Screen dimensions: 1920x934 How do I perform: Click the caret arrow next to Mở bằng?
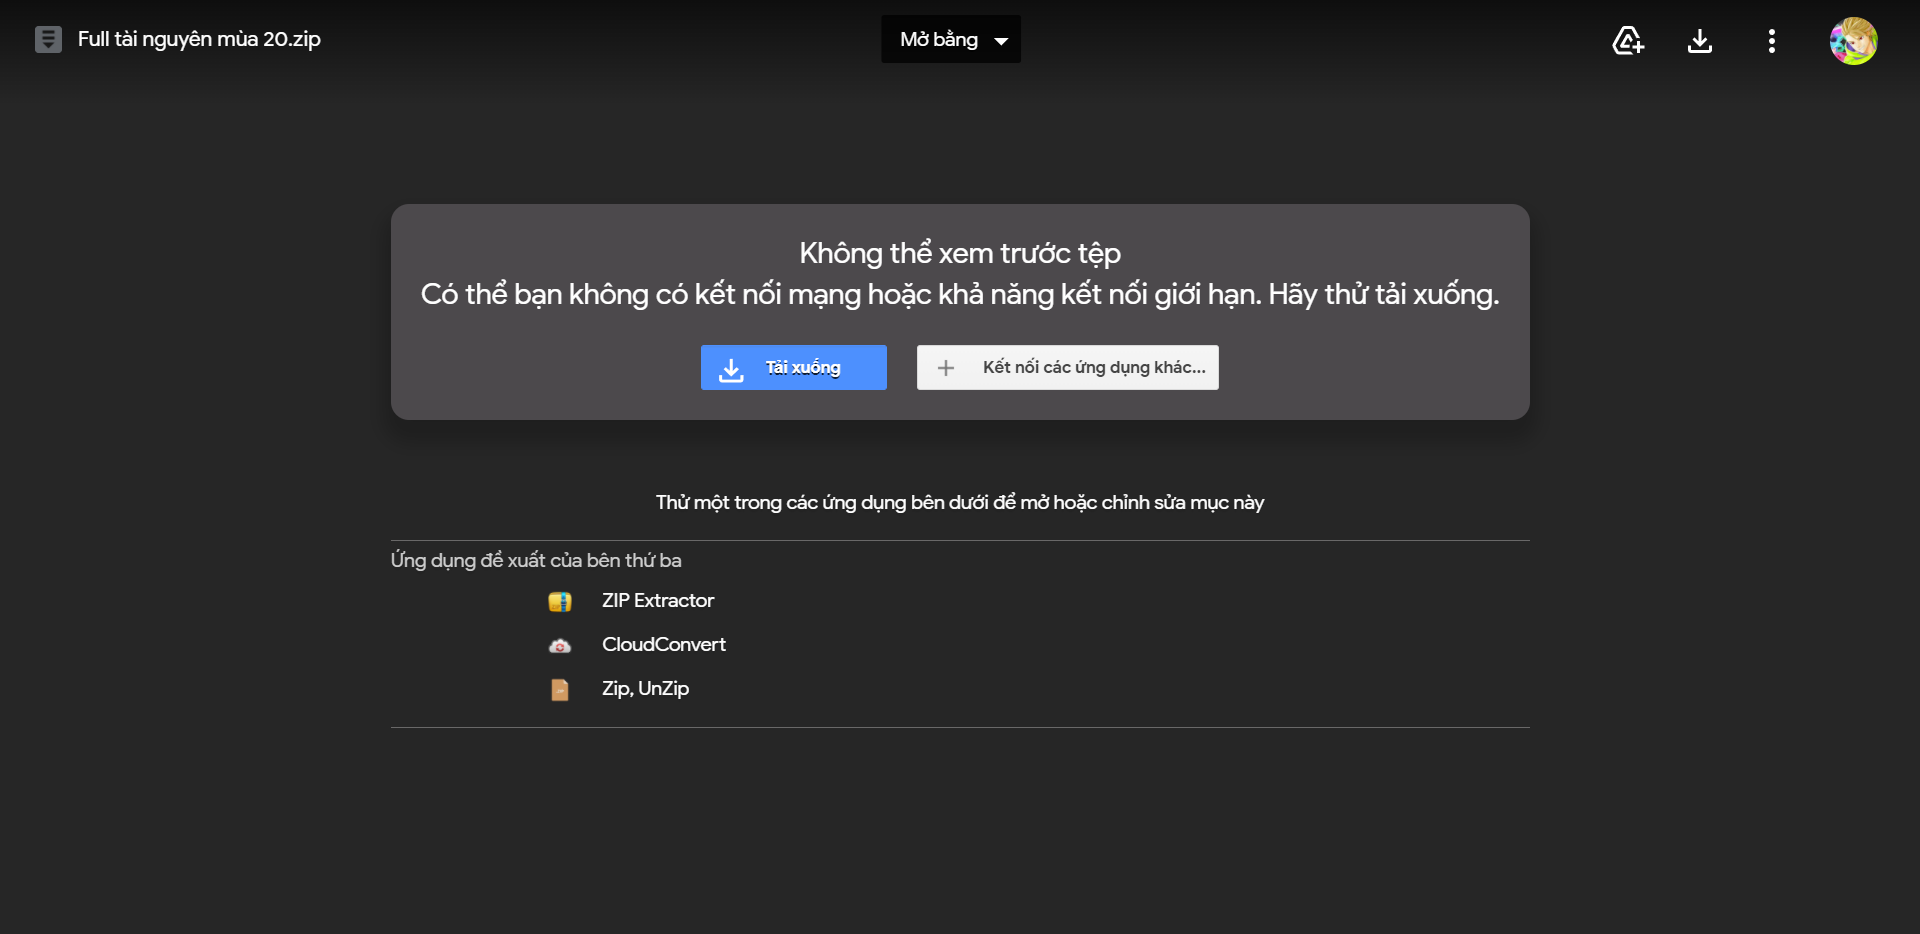(x=1001, y=41)
